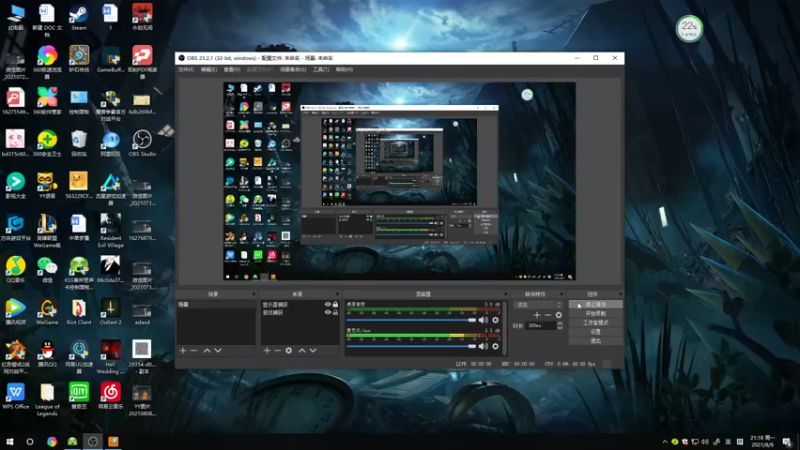Select the first source row, display capture

pyautogui.click(x=293, y=305)
